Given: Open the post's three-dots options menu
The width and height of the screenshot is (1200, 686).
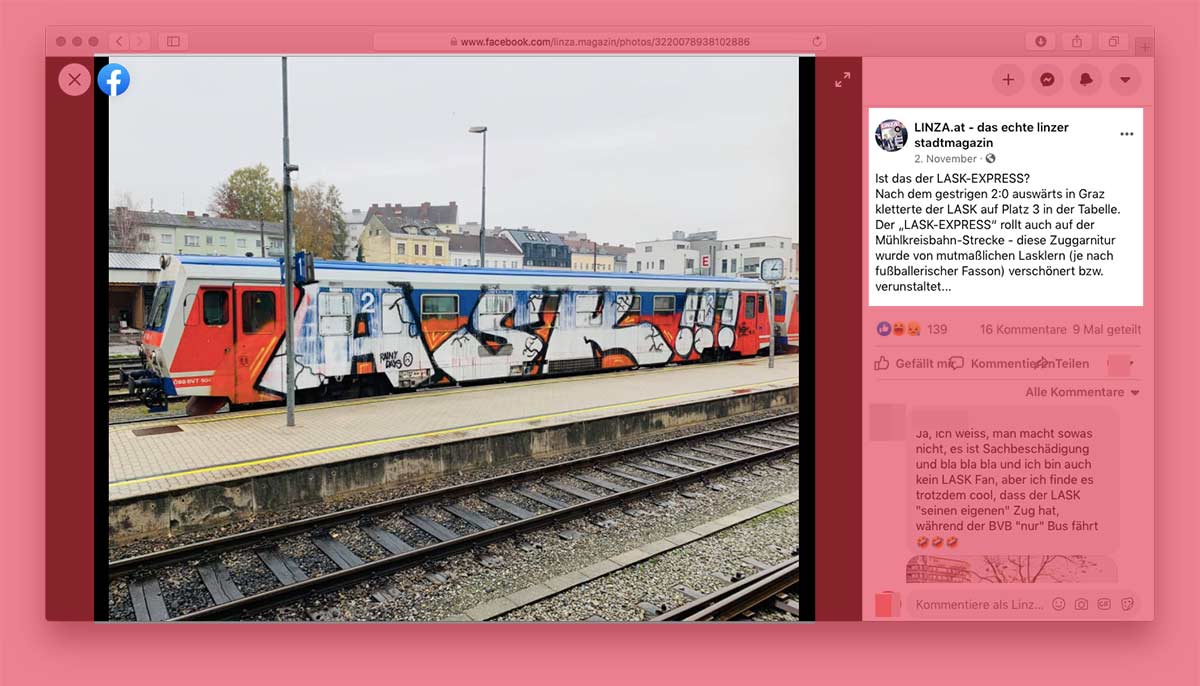Looking at the screenshot, I should point(1127,134).
